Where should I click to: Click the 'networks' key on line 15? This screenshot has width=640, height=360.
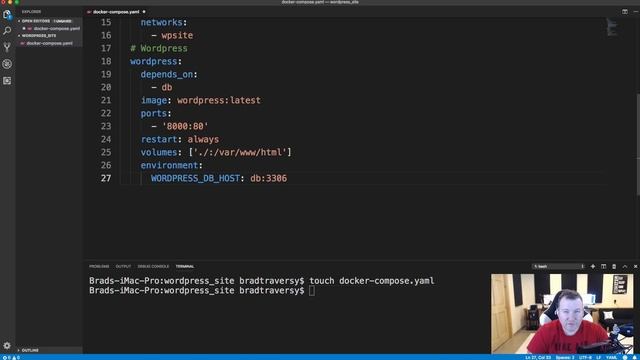[162, 22]
